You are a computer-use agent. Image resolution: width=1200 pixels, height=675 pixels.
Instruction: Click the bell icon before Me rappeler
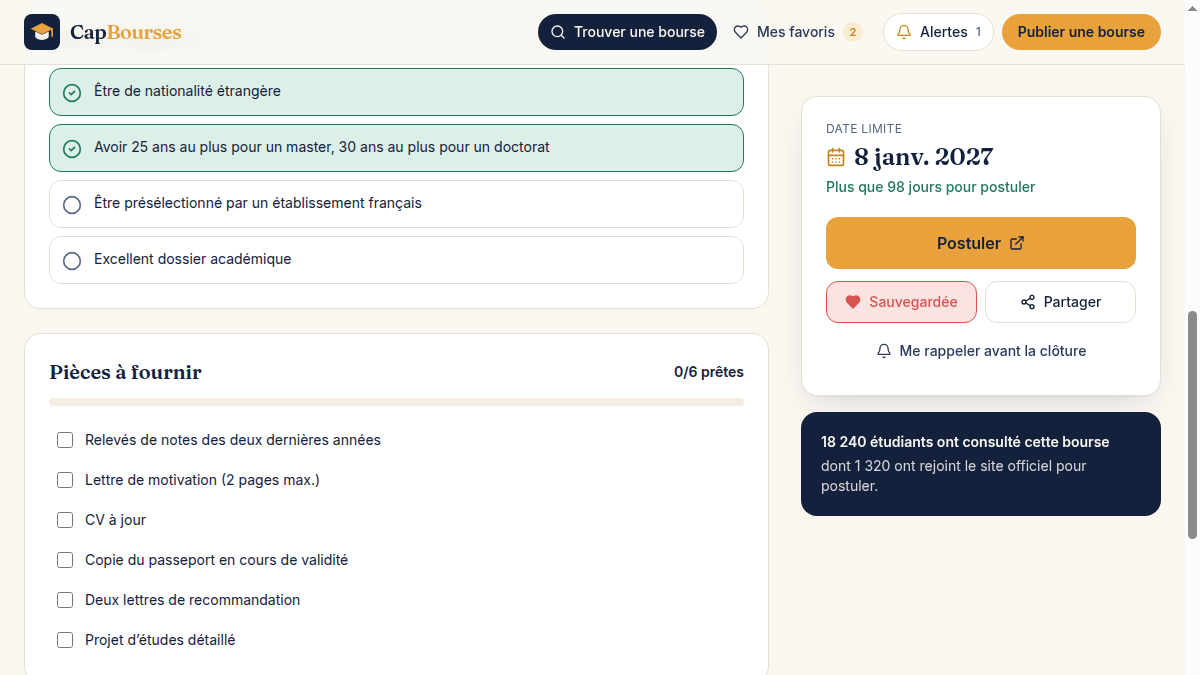tap(884, 351)
